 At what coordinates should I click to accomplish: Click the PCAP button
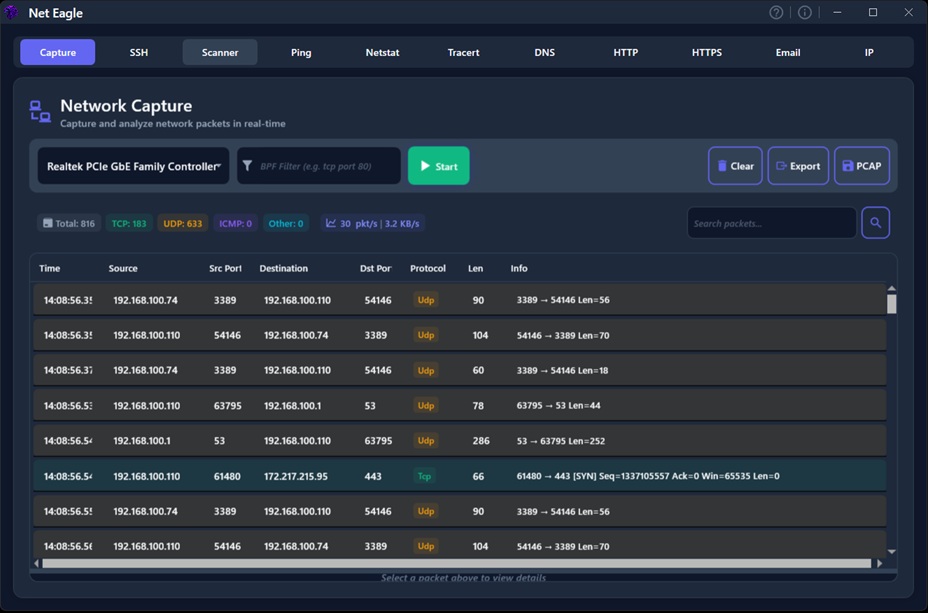point(861,166)
